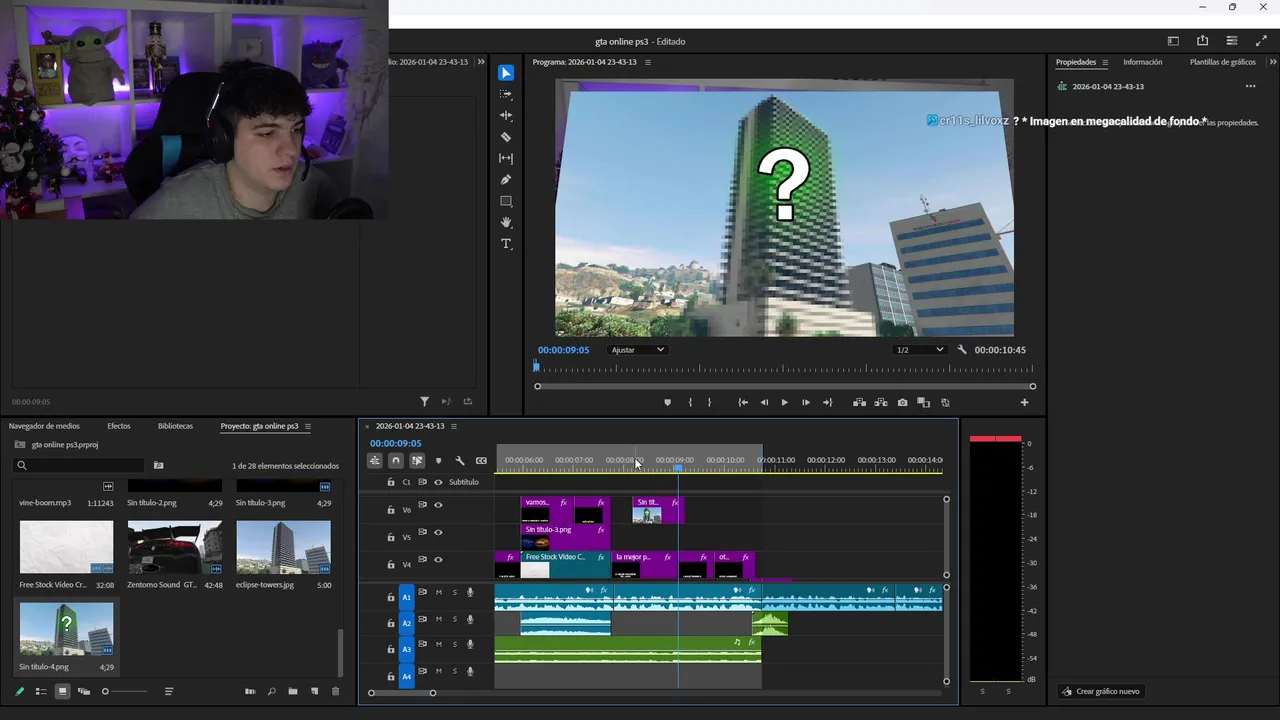
Task: Toggle A4 track targeting button
Action: coord(407,677)
